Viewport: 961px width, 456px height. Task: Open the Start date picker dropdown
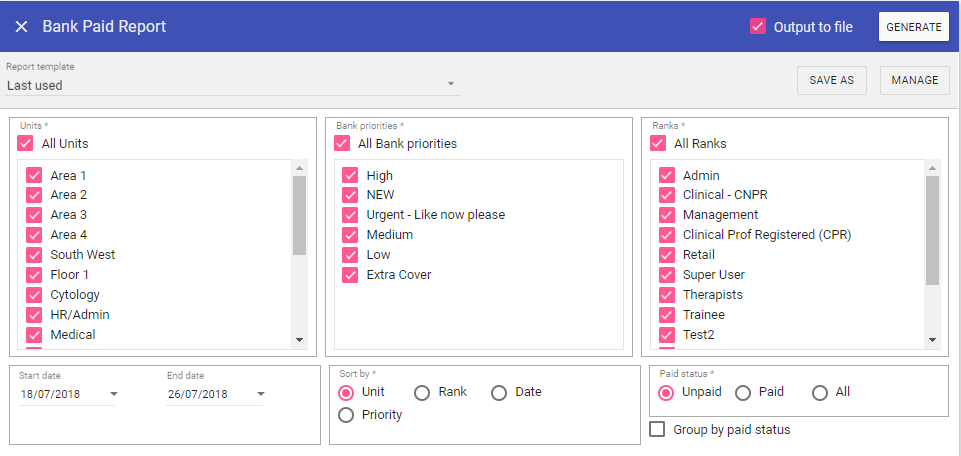pyautogui.click(x=113, y=394)
